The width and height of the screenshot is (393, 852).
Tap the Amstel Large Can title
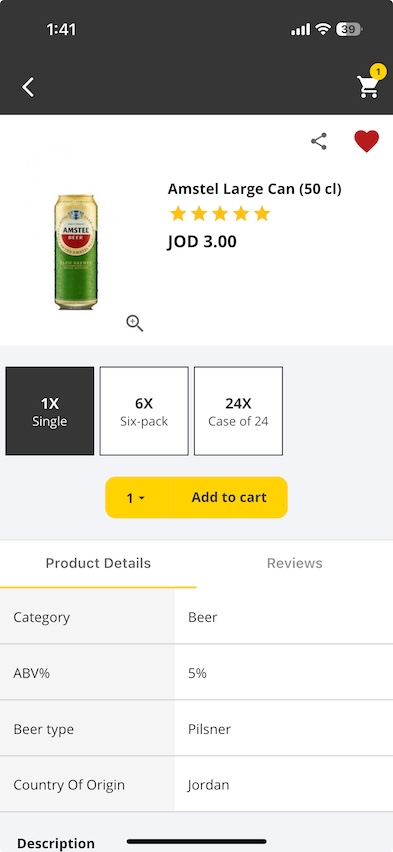[254, 189]
